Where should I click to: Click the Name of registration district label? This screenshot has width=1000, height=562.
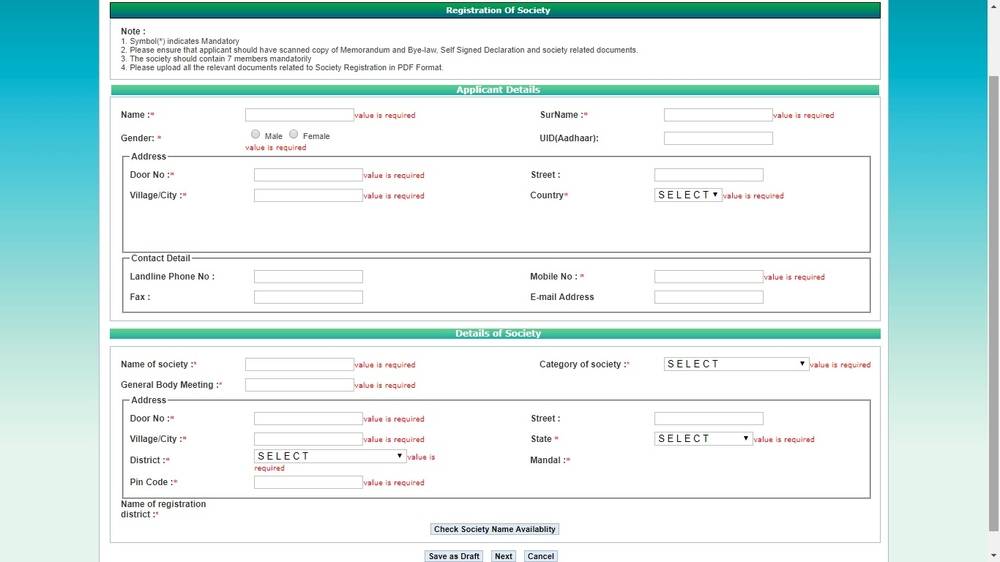(163, 509)
